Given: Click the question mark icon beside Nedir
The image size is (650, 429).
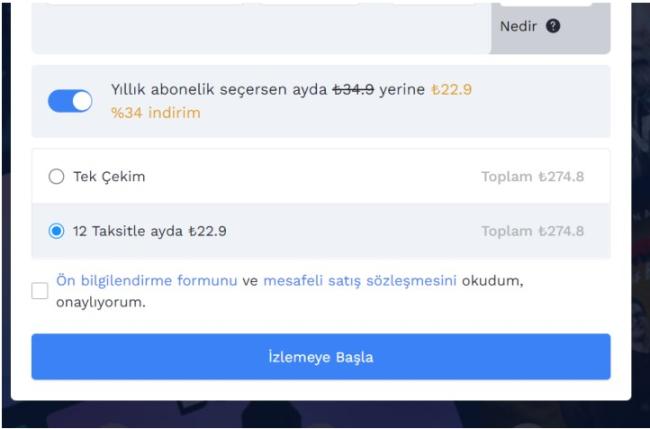Looking at the screenshot, I should pyautogui.click(x=553, y=26).
